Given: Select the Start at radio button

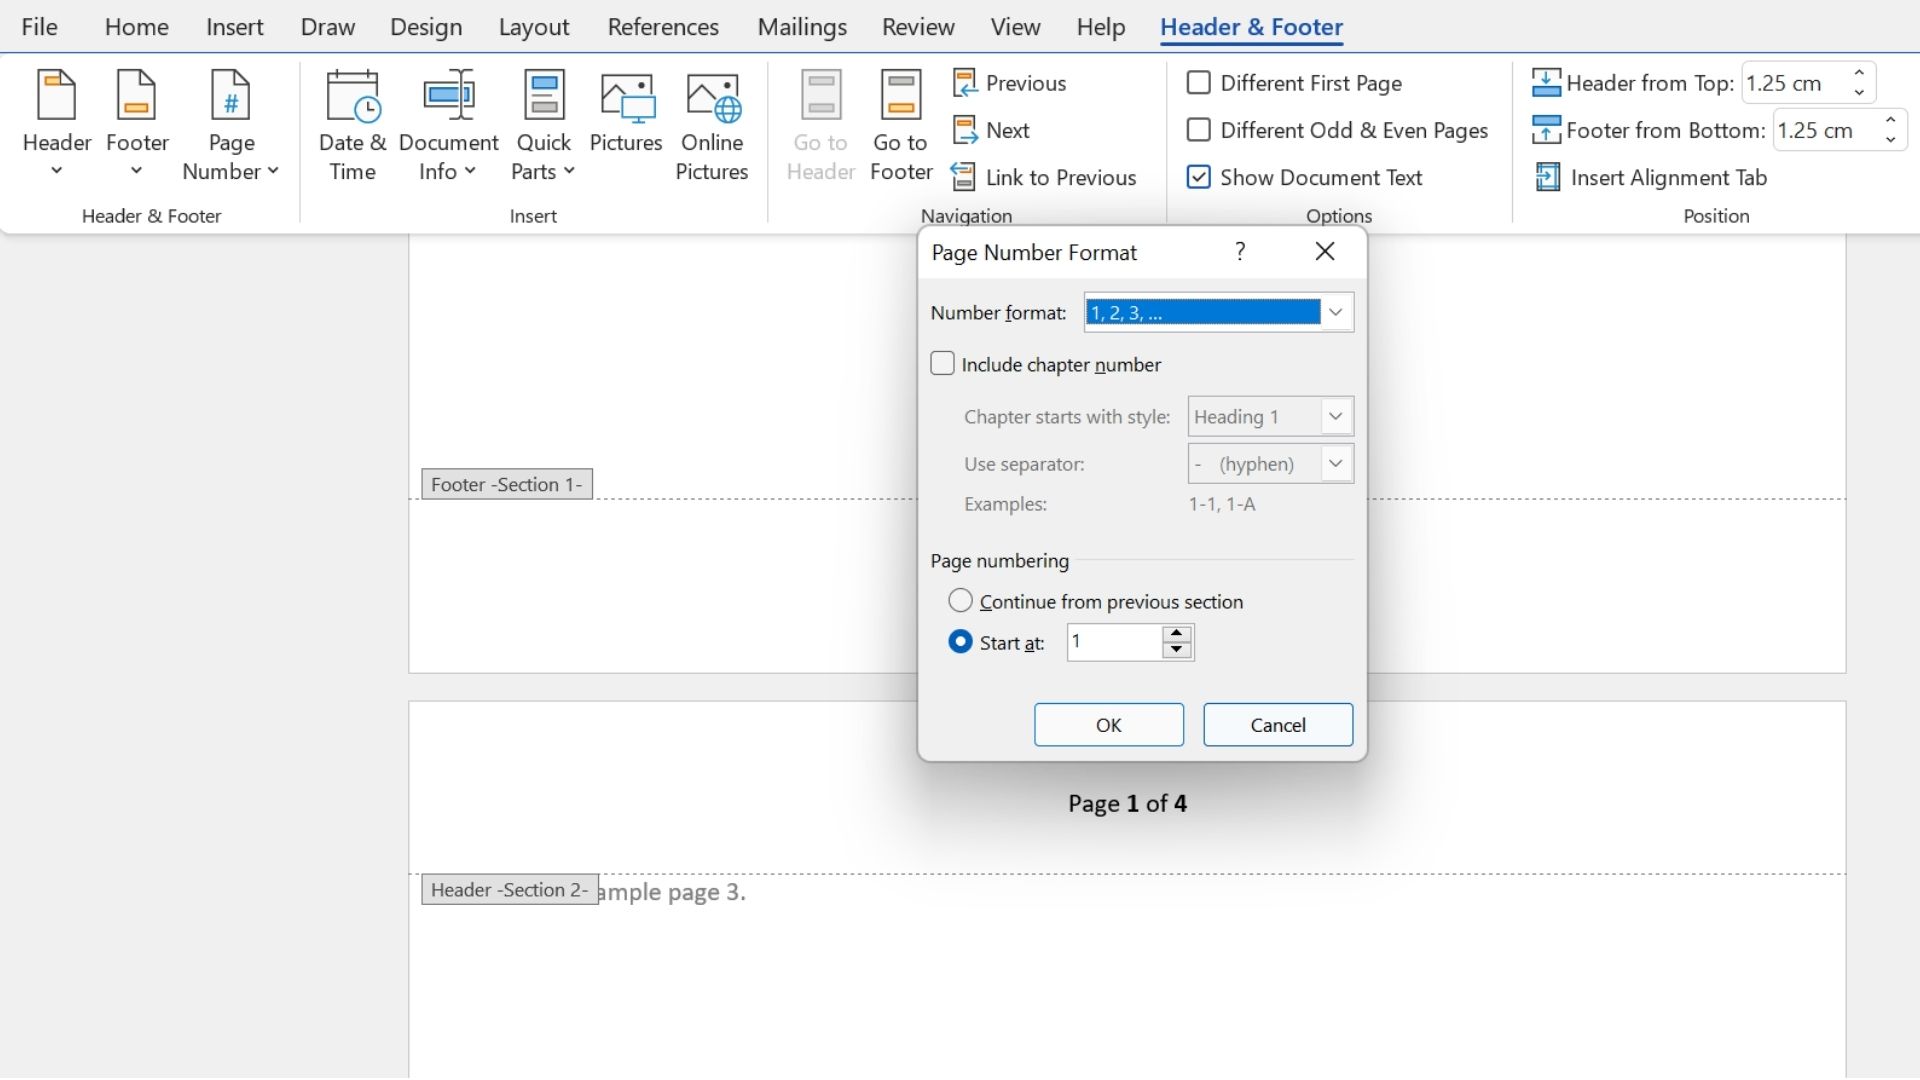Looking at the screenshot, I should coord(960,641).
